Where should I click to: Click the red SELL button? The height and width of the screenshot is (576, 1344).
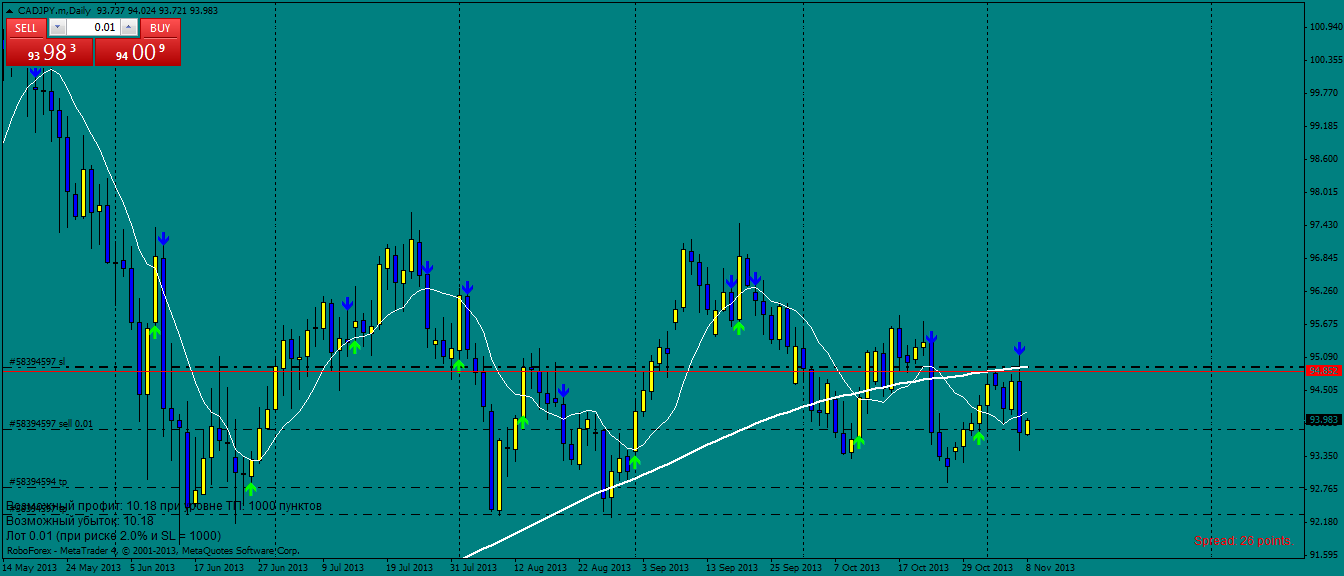[27, 28]
